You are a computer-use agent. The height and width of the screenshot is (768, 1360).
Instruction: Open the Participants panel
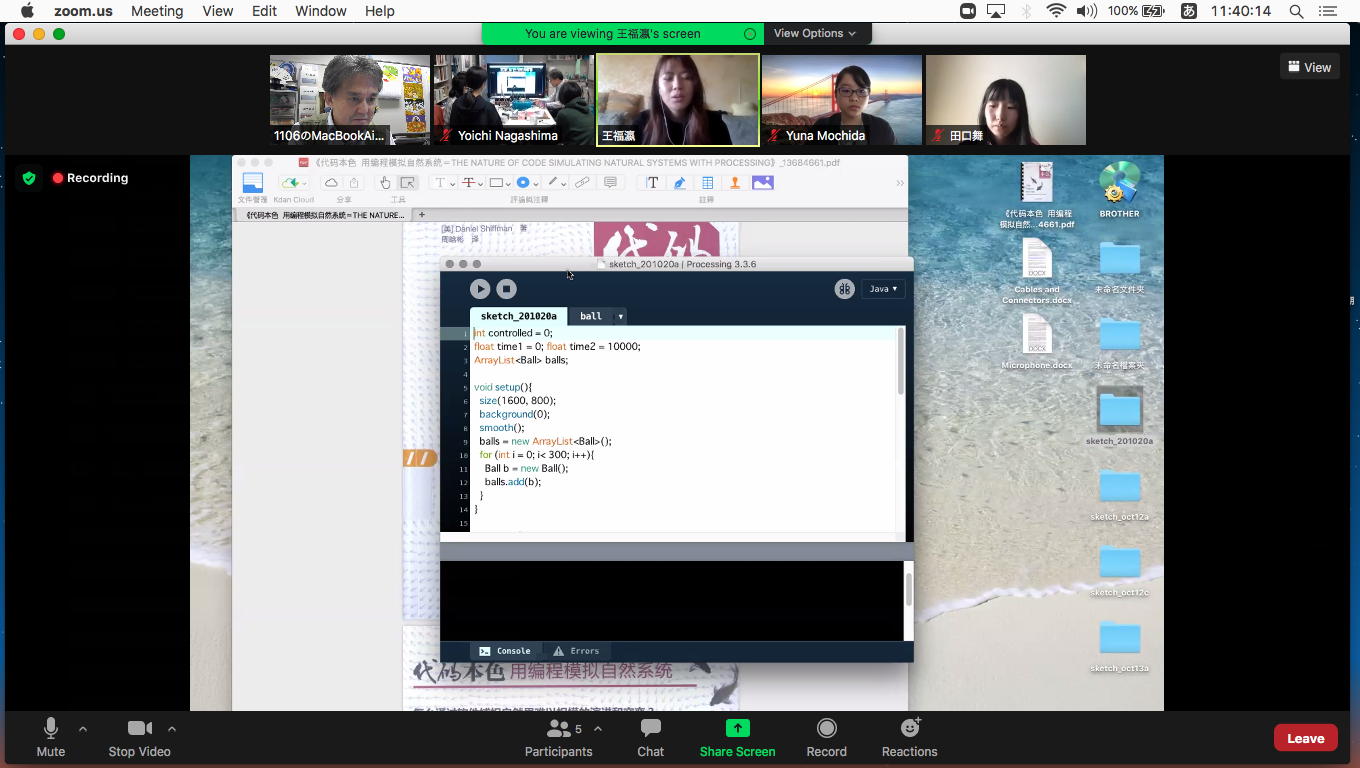[559, 738]
